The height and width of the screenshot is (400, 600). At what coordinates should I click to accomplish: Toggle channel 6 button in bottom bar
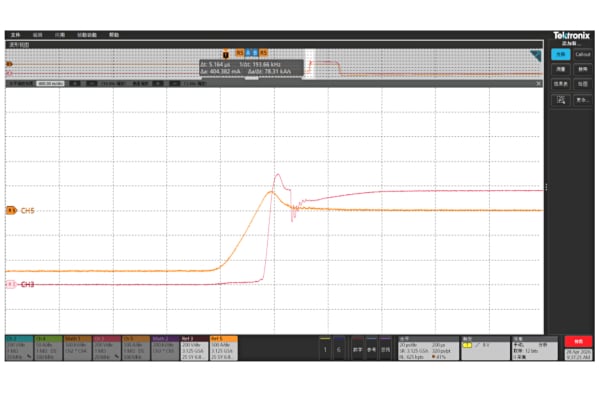coord(339,348)
